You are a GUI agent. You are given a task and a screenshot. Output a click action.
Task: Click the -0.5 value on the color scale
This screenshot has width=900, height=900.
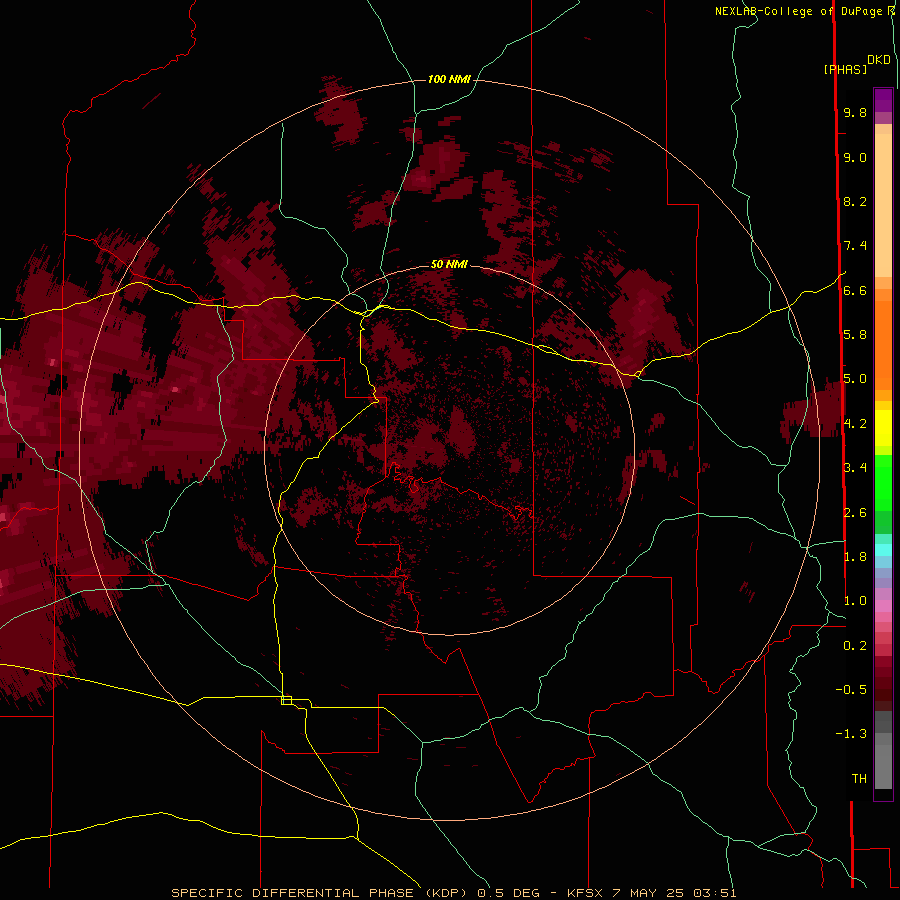pyautogui.click(x=851, y=690)
